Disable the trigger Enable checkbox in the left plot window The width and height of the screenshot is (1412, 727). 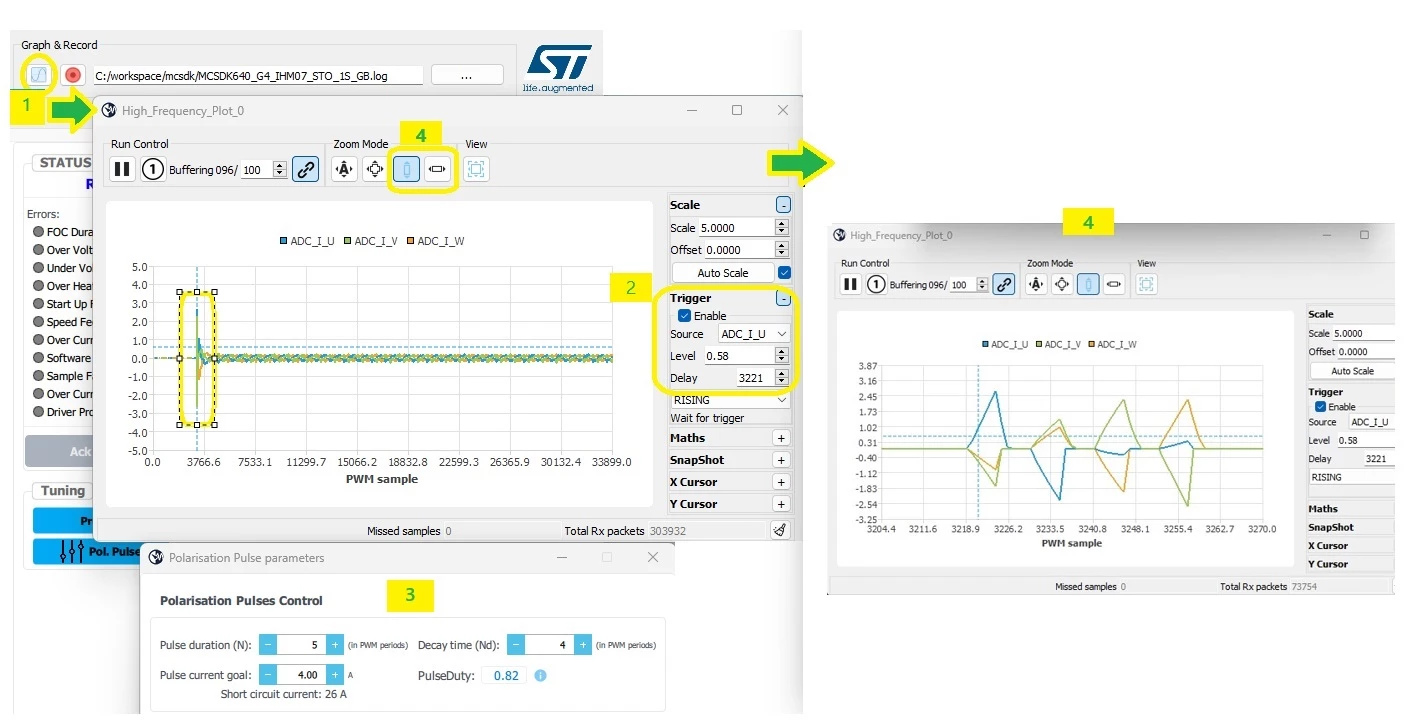click(x=685, y=316)
